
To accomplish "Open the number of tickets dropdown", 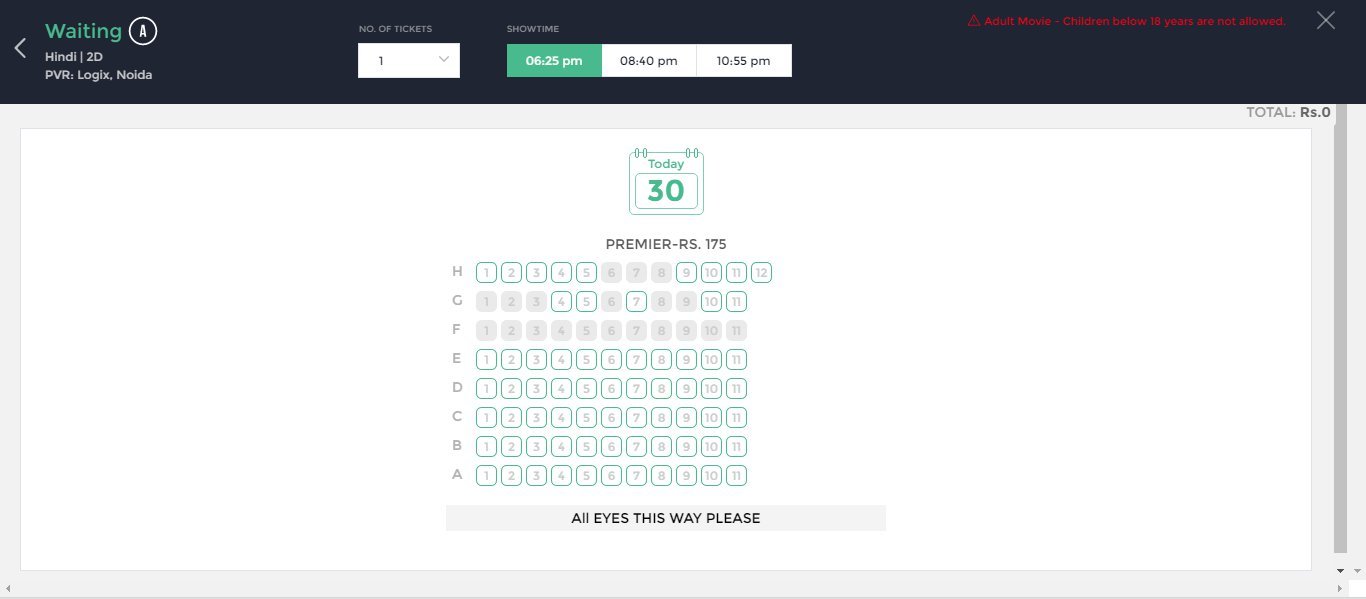I will point(408,60).
